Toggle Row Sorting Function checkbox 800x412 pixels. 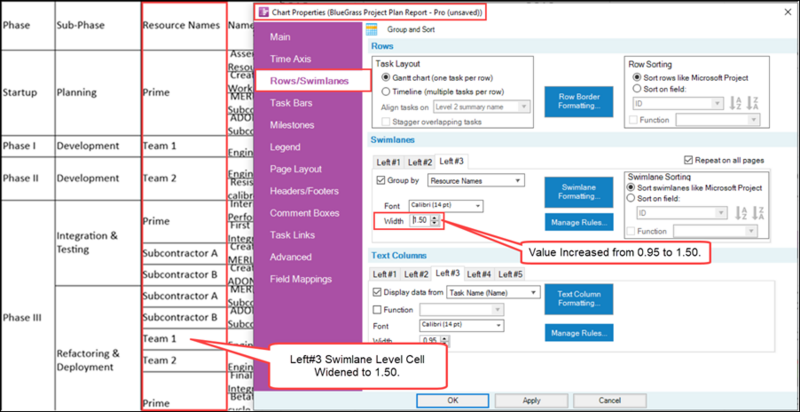pos(633,120)
